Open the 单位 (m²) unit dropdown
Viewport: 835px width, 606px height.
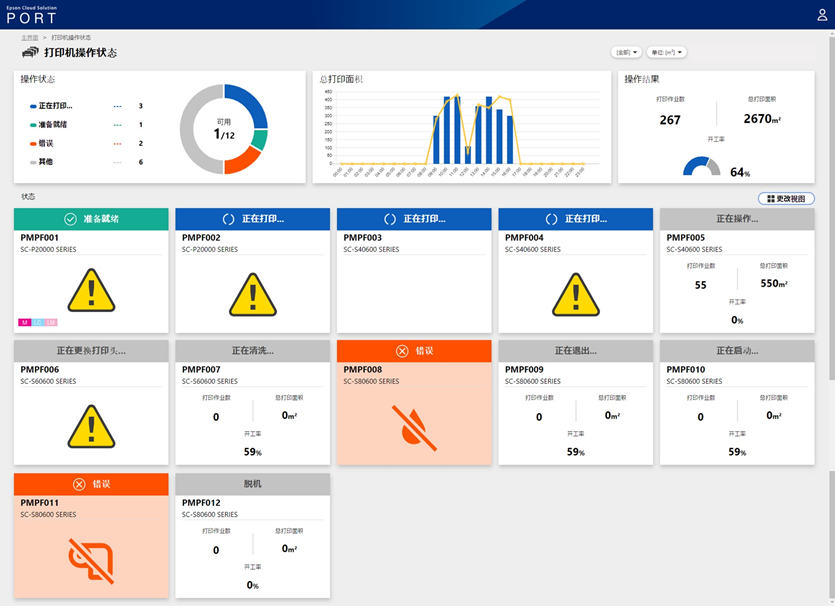tap(667, 52)
